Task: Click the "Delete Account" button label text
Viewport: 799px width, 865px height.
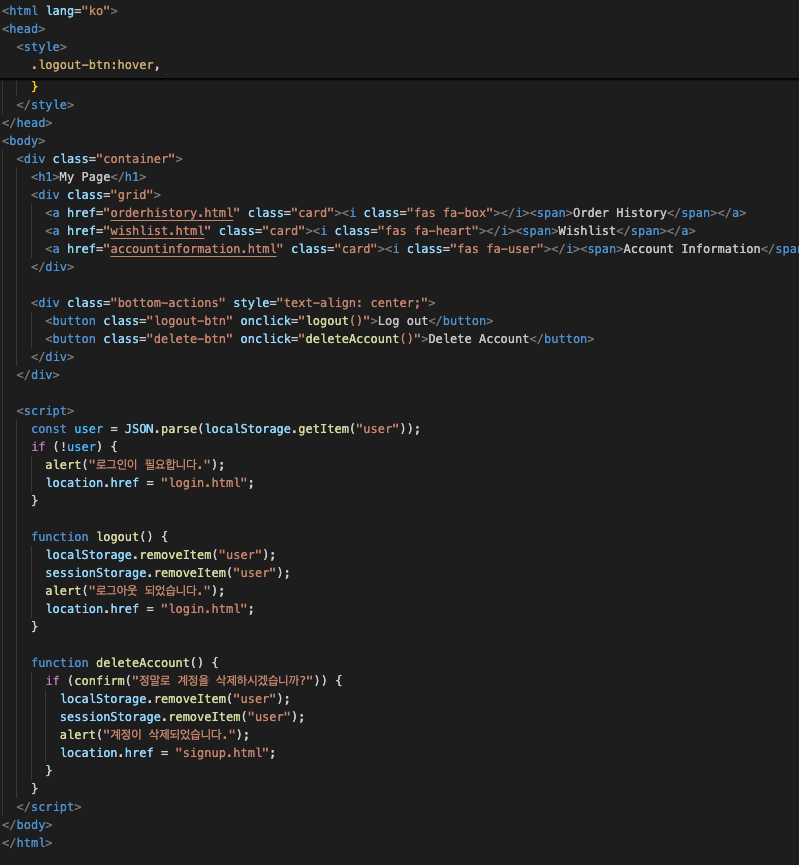Action: 478,339
